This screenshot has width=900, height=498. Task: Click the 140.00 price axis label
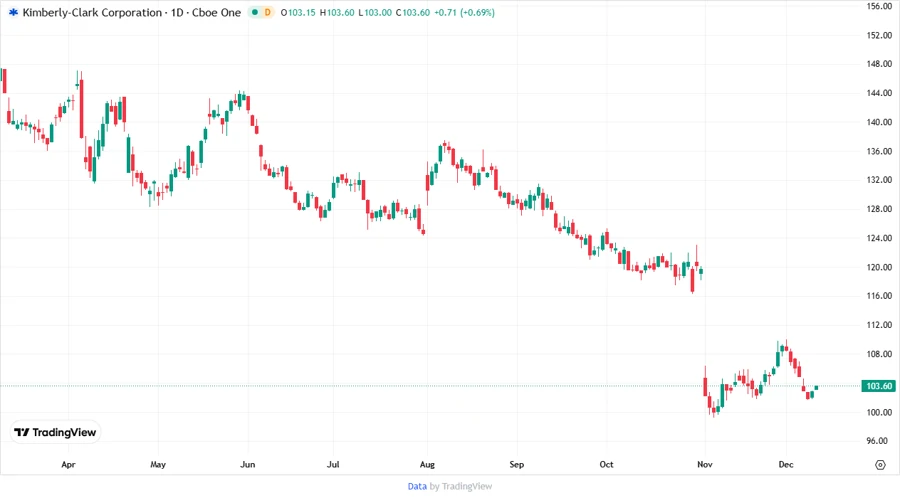[x=879, y=122]
